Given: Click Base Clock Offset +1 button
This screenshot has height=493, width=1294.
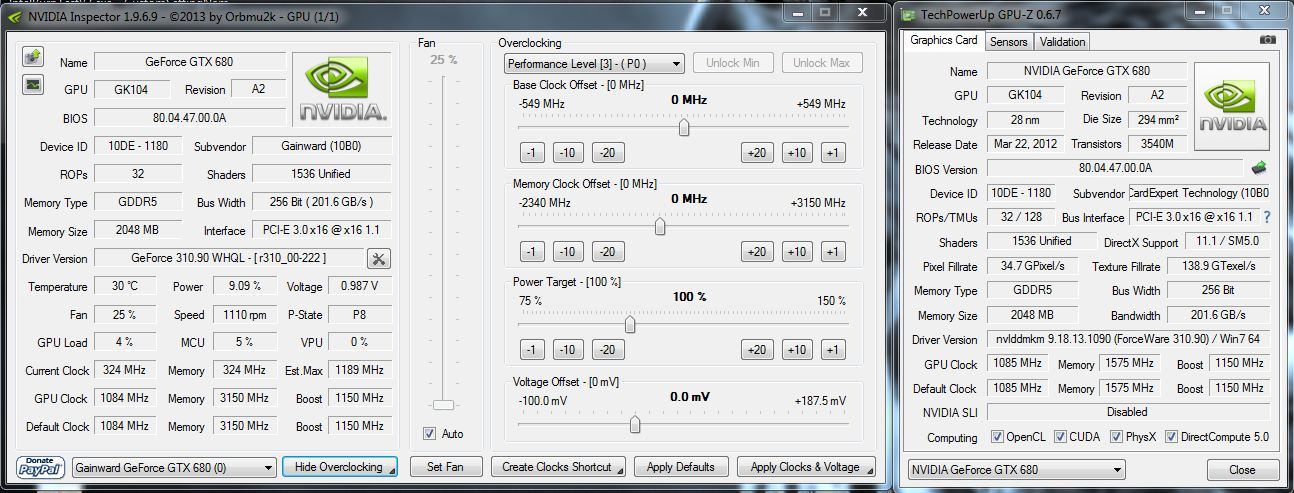Looking at the screenshot, I should pyautogui.click(x=832, y=153).
